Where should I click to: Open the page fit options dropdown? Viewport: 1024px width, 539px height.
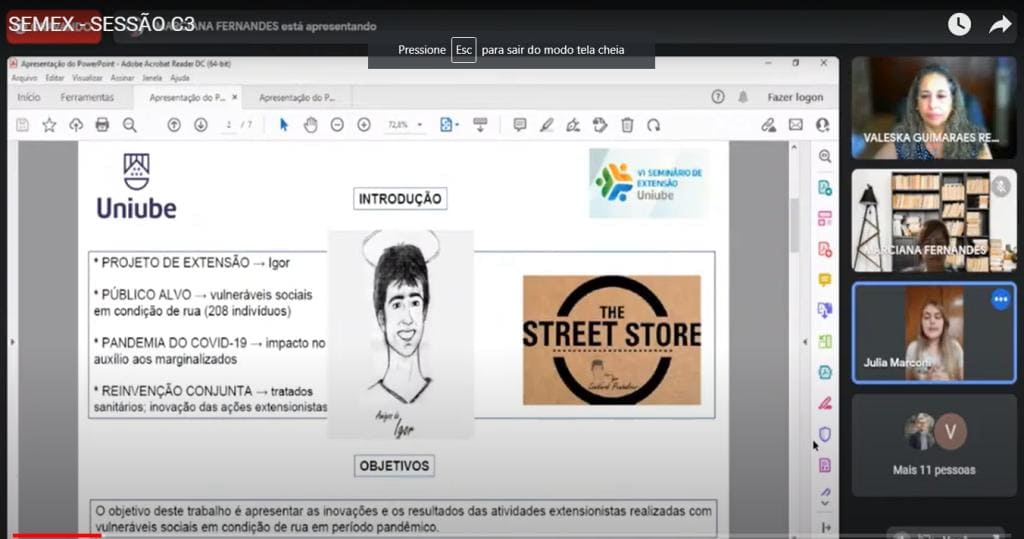click(x=449, y=125)
